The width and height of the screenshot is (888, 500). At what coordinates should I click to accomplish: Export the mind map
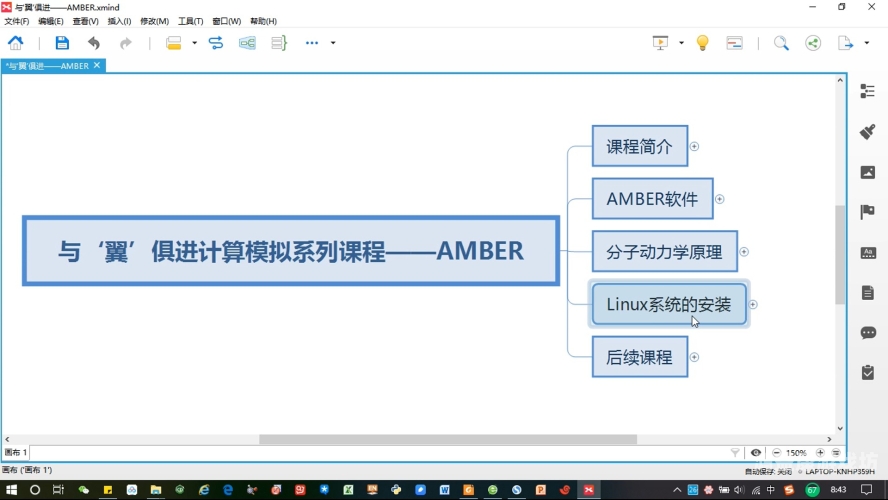pos(845,43)
